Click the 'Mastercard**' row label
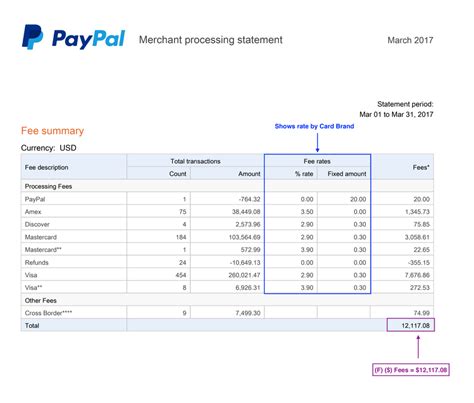This screenshot has height=403, width=474. point(43,250)
